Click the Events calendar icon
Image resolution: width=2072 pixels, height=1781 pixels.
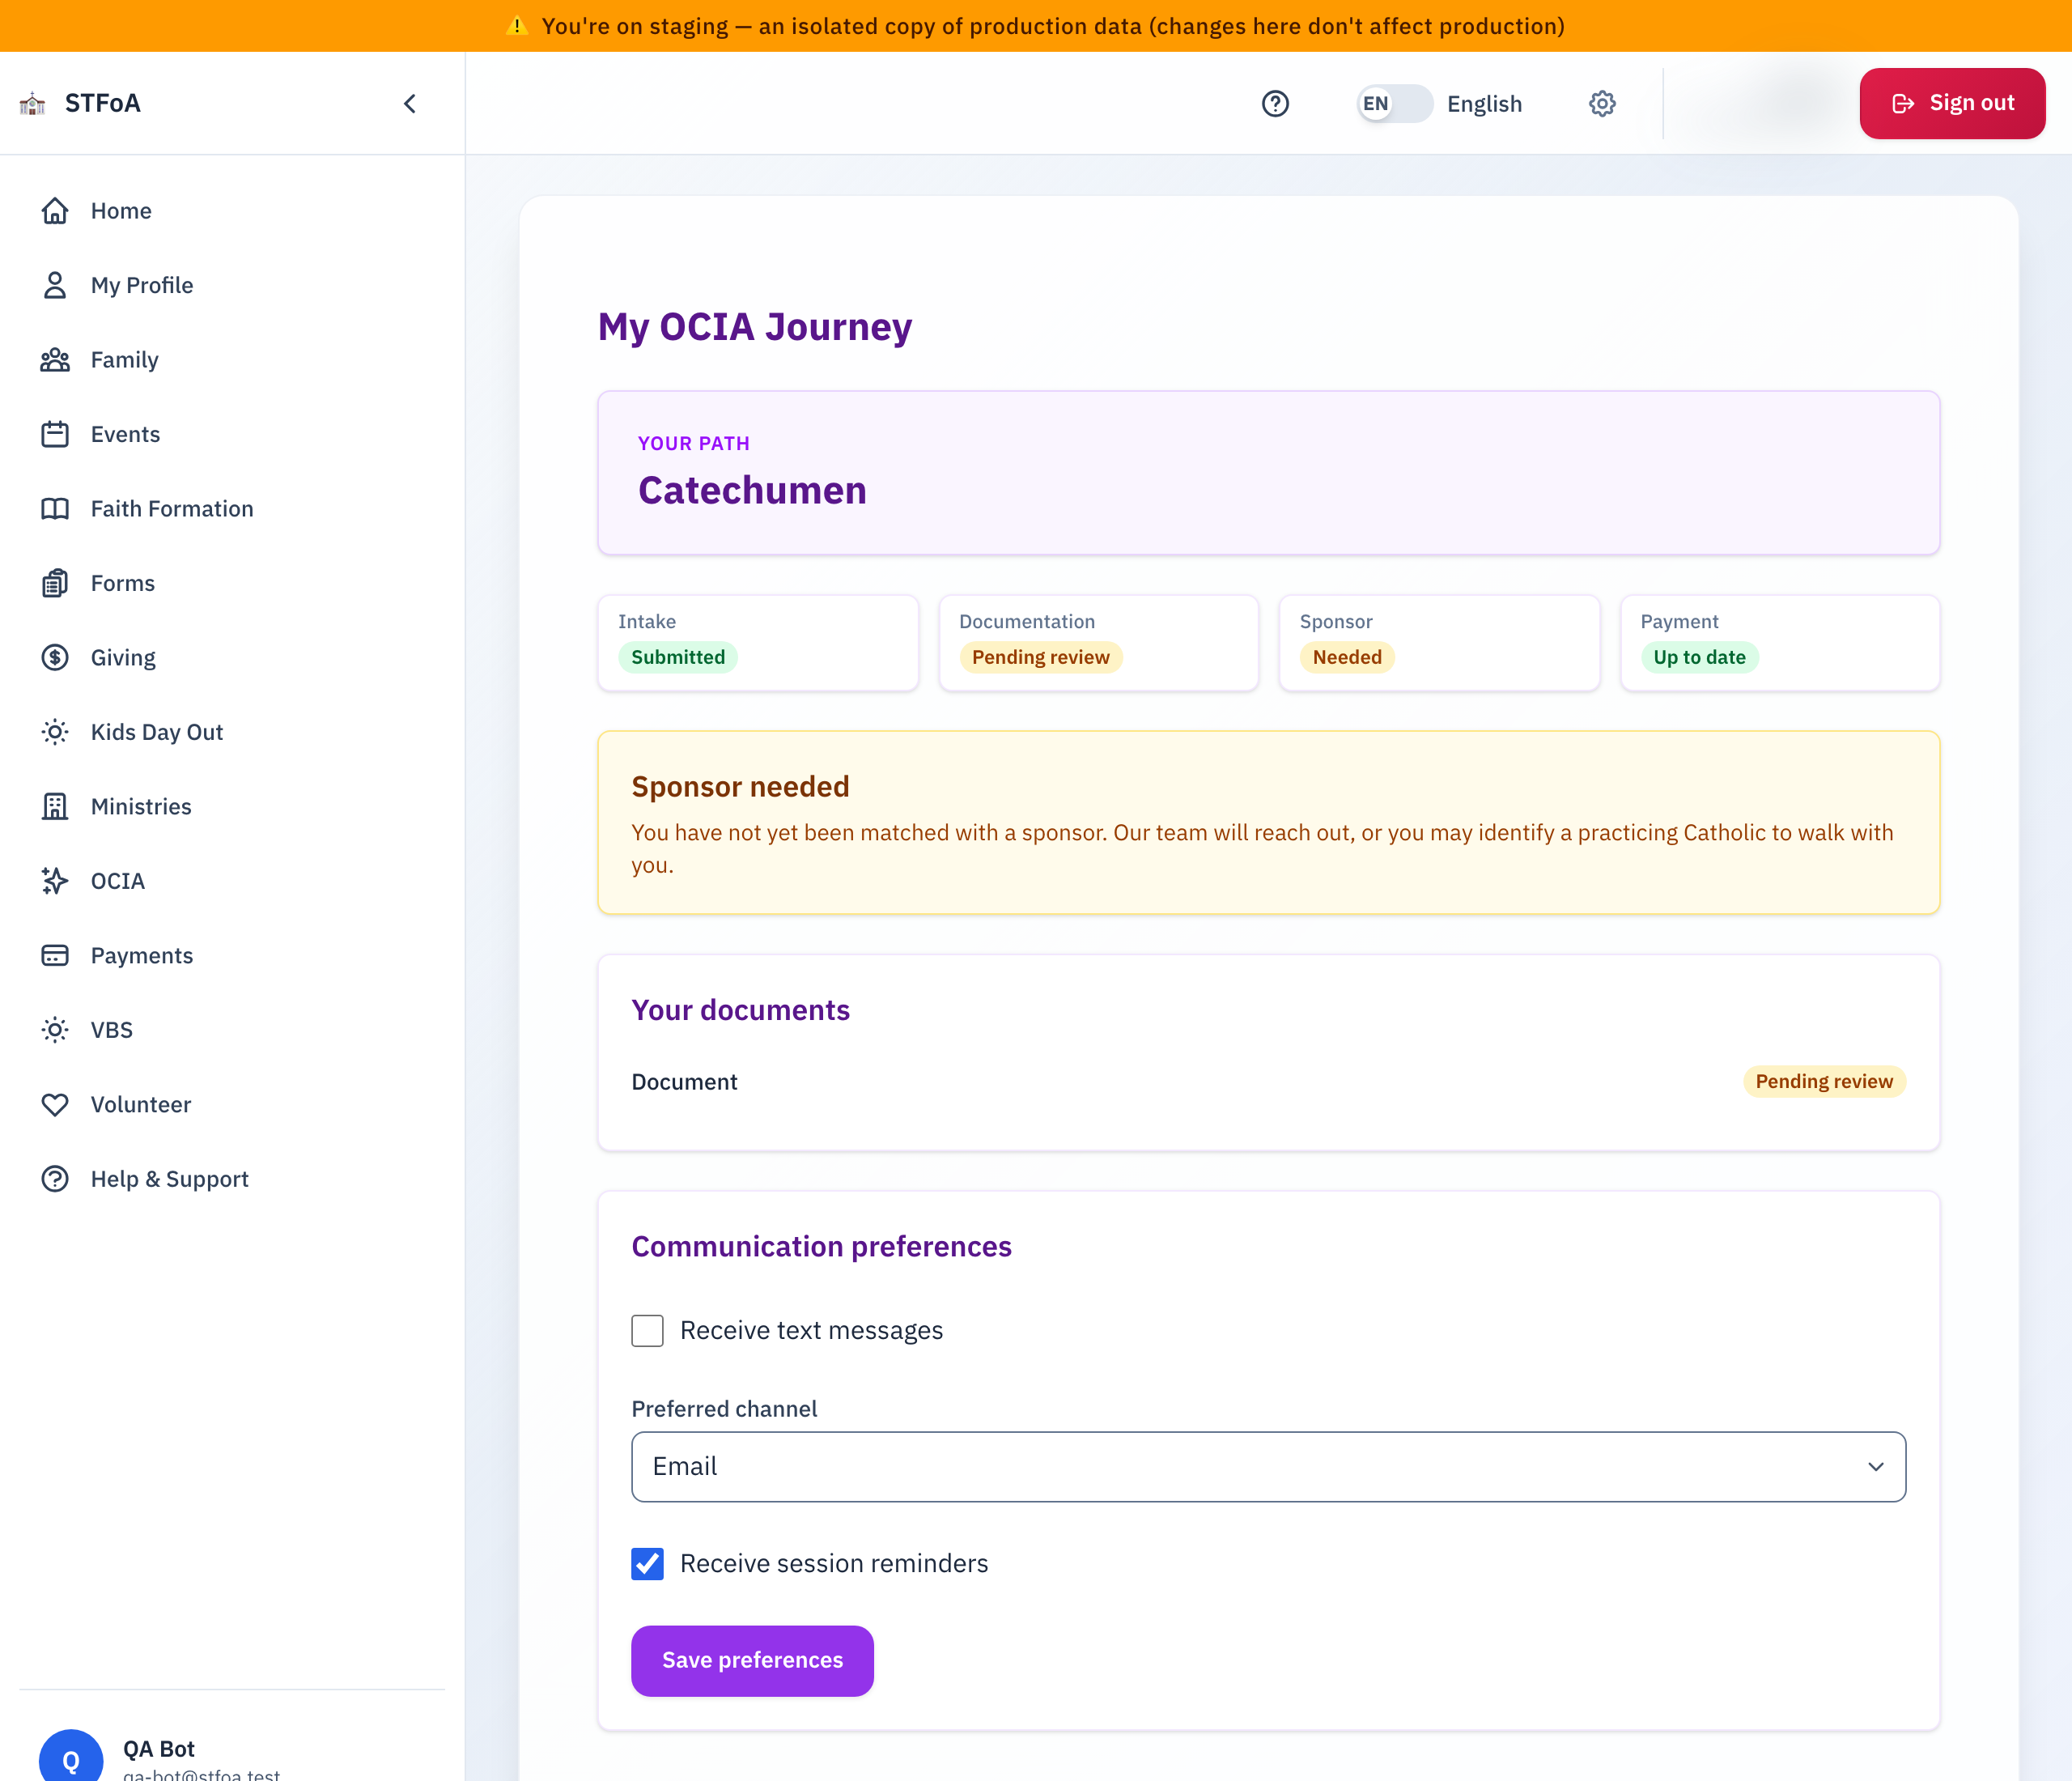(x=55, y=434)
